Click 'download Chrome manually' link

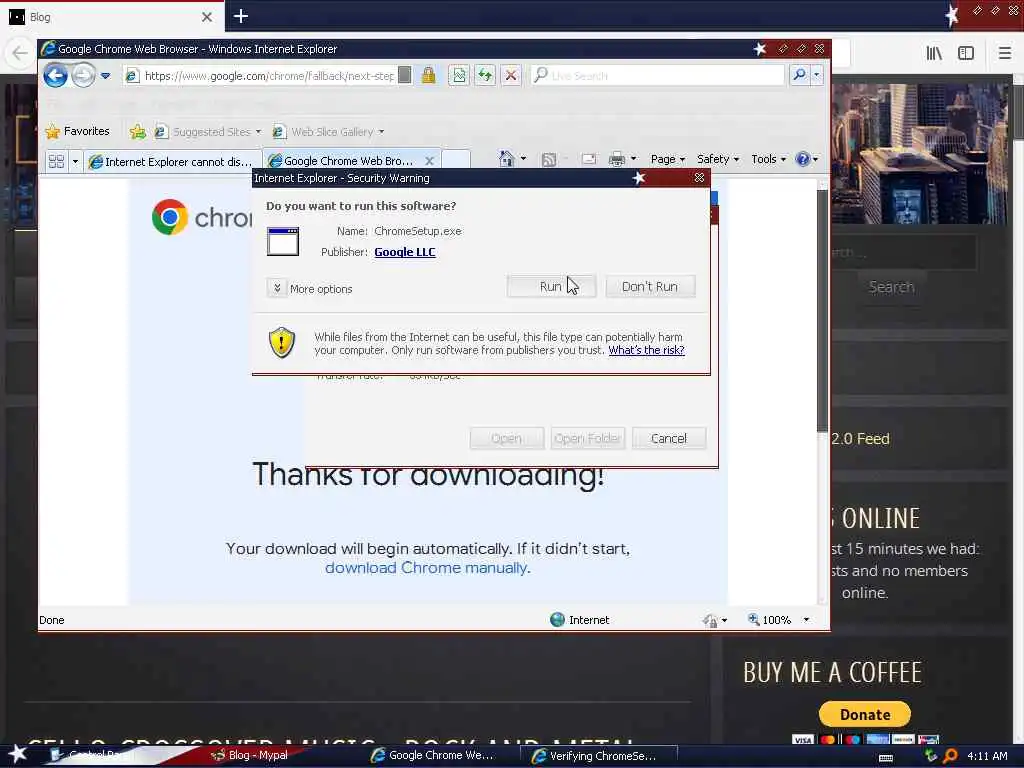426,568
